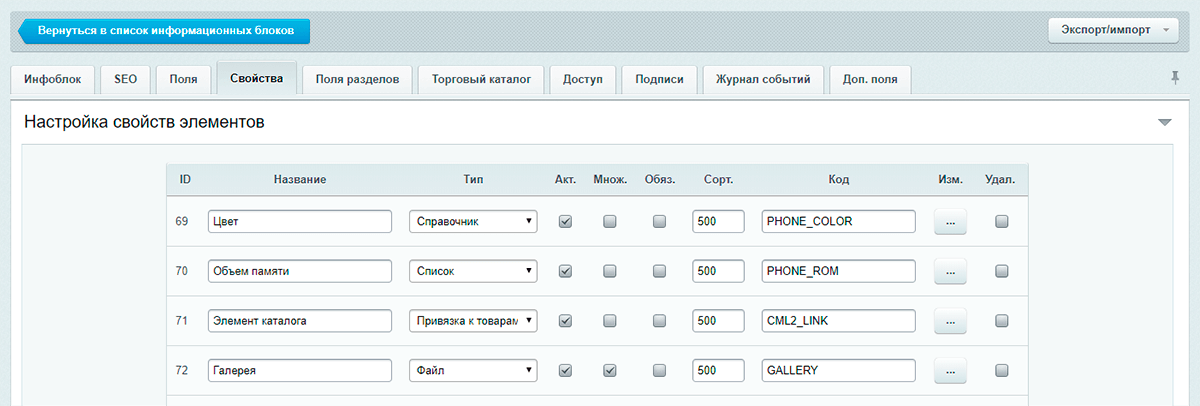
Task: Enable multiple values for Объем памяти
Action: point(610,271)
